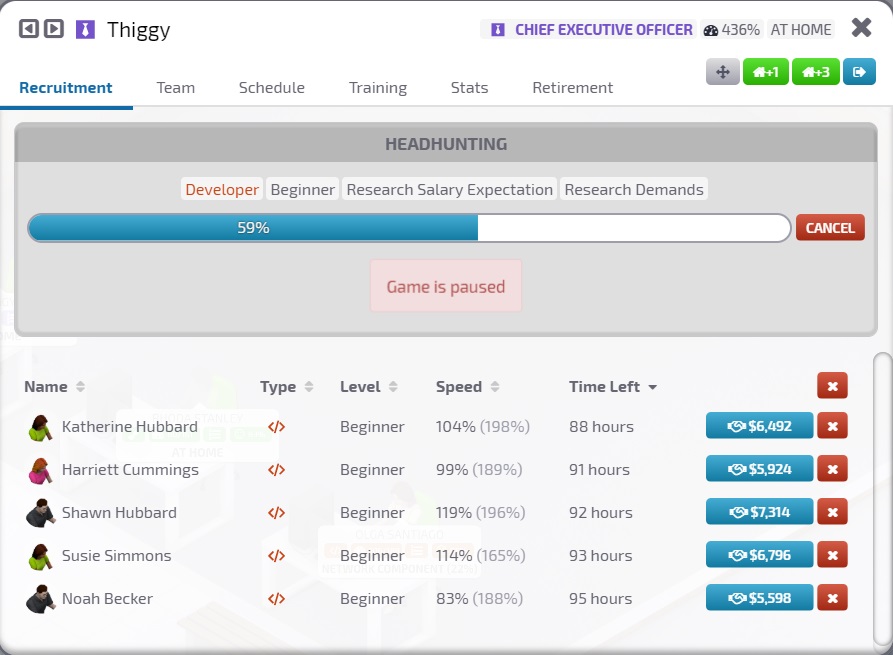The width and height of the screenshot is (893, 655).
Task: Click the candidate list scrollbar
Action: [x=882, y=501]
